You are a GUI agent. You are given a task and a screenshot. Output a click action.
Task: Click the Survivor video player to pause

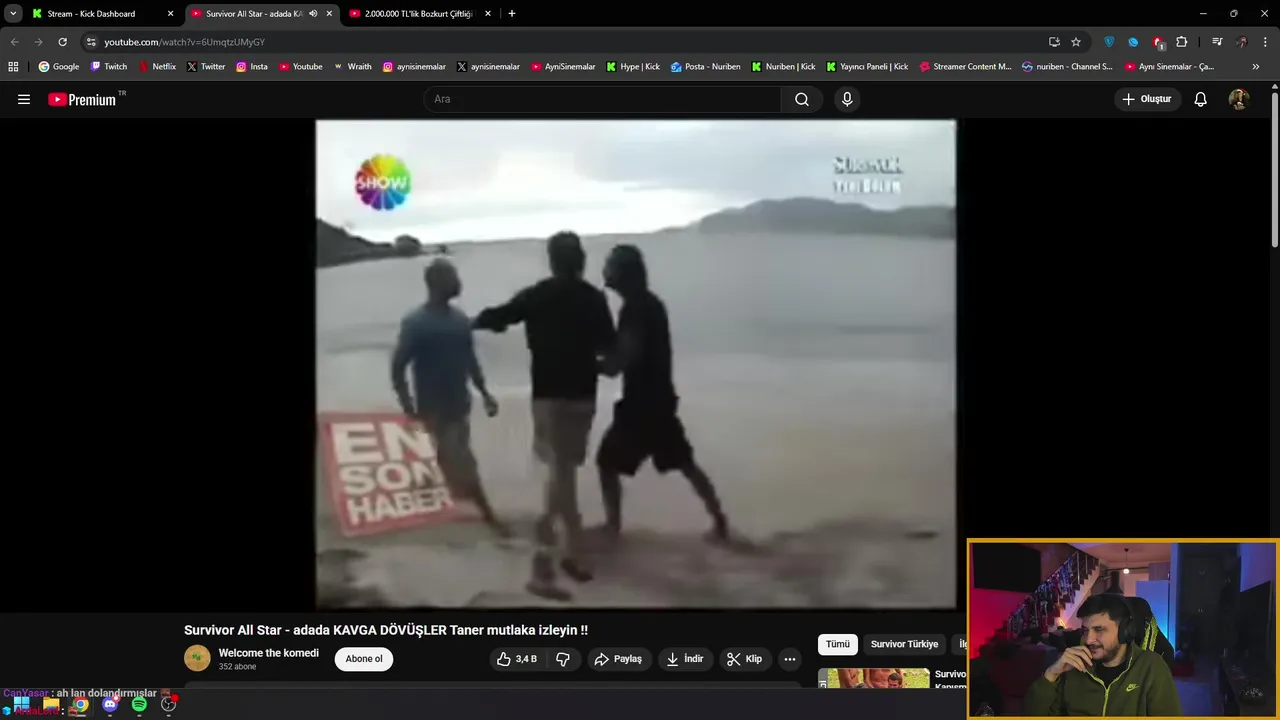636,364
